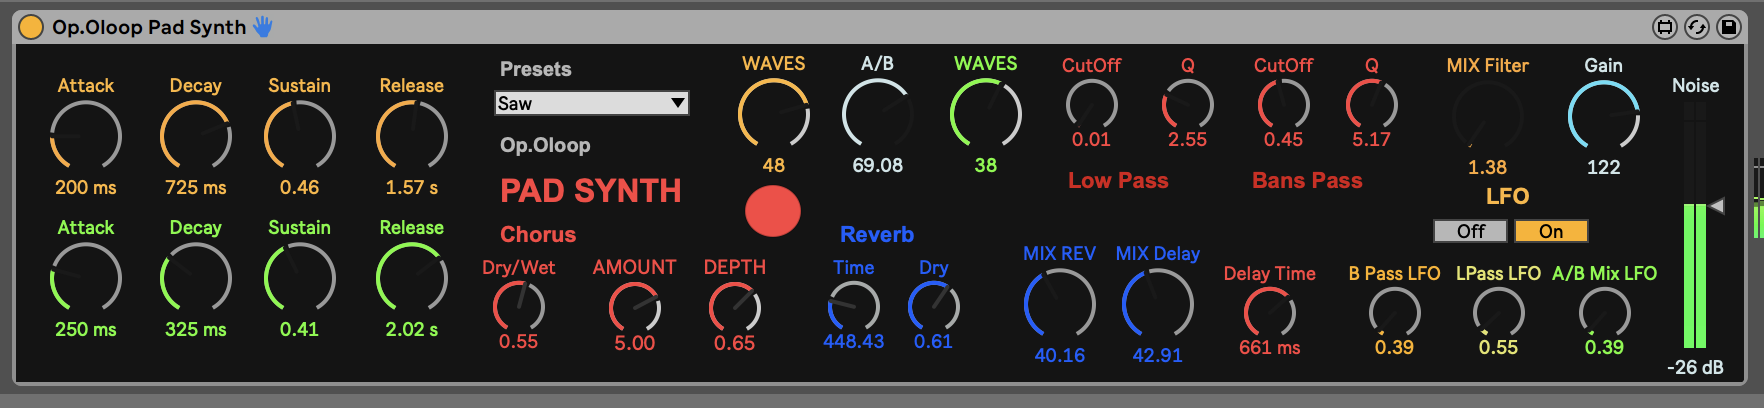Viewport: 1764px width, 408px height.
Task: Click the Op.Oloop Pad Synth device title
Action: pos(149,27)
